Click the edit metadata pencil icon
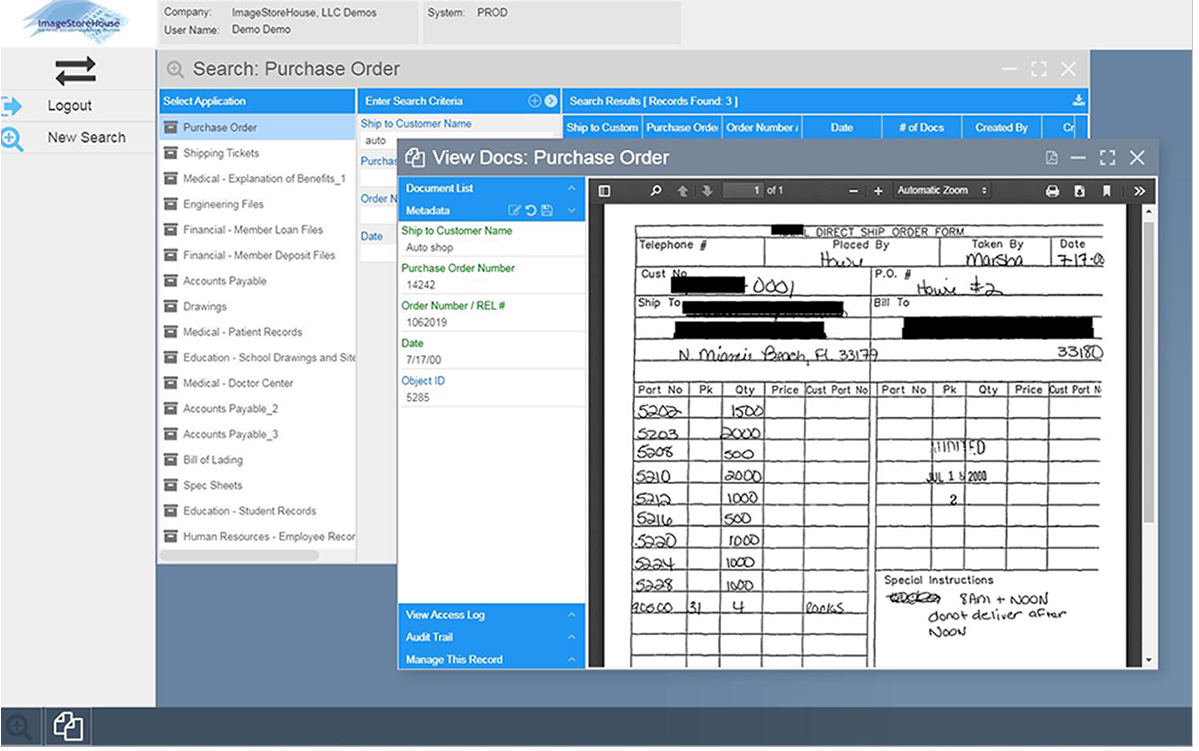 tap(514, 210)
